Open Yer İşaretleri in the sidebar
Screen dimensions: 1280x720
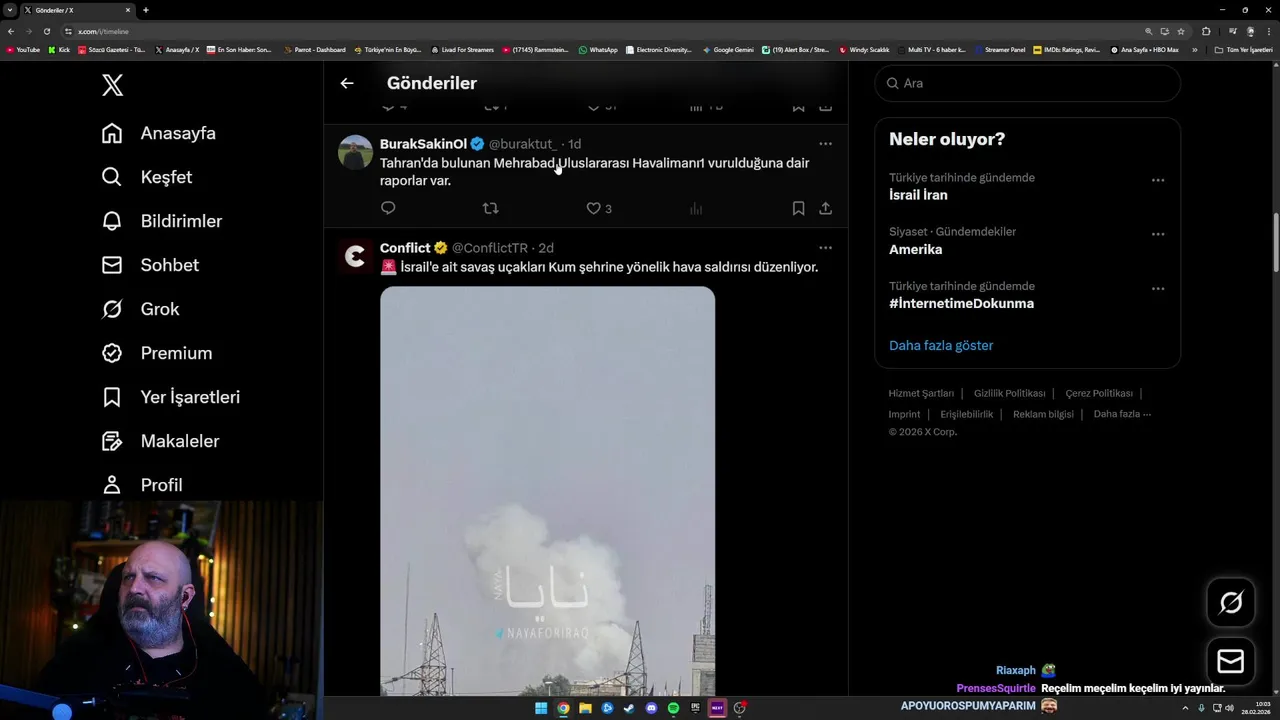coord(171,397)
